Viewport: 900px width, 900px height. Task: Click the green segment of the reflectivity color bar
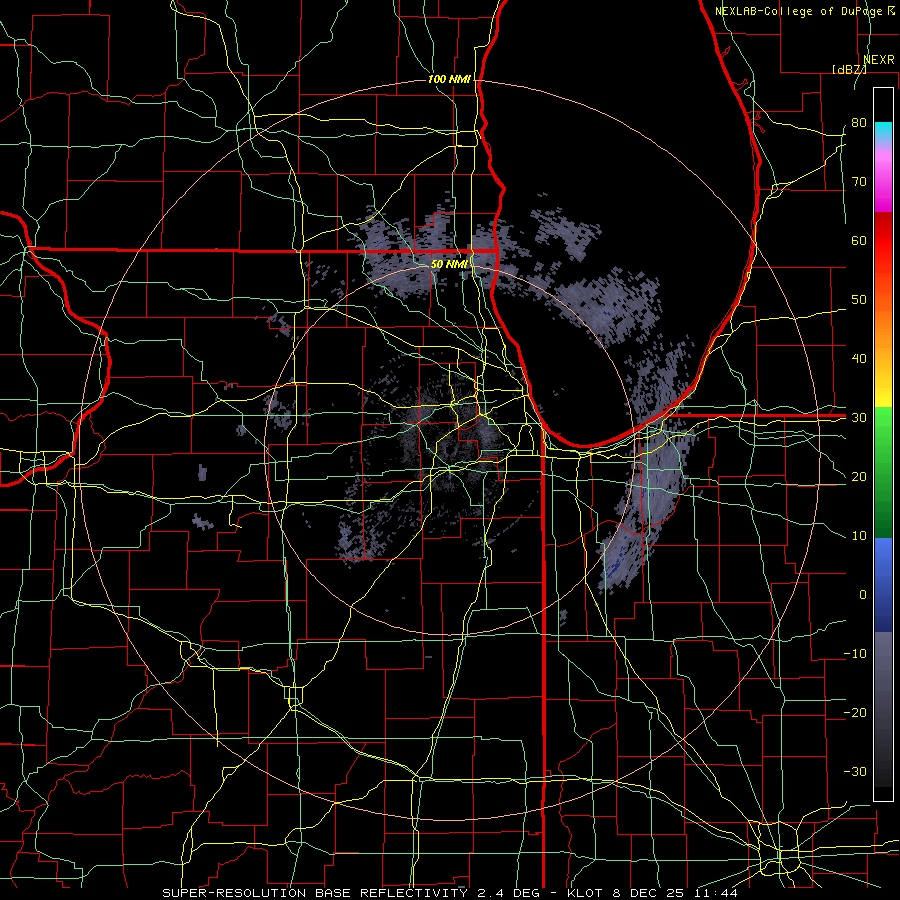(x=883, y=472)
